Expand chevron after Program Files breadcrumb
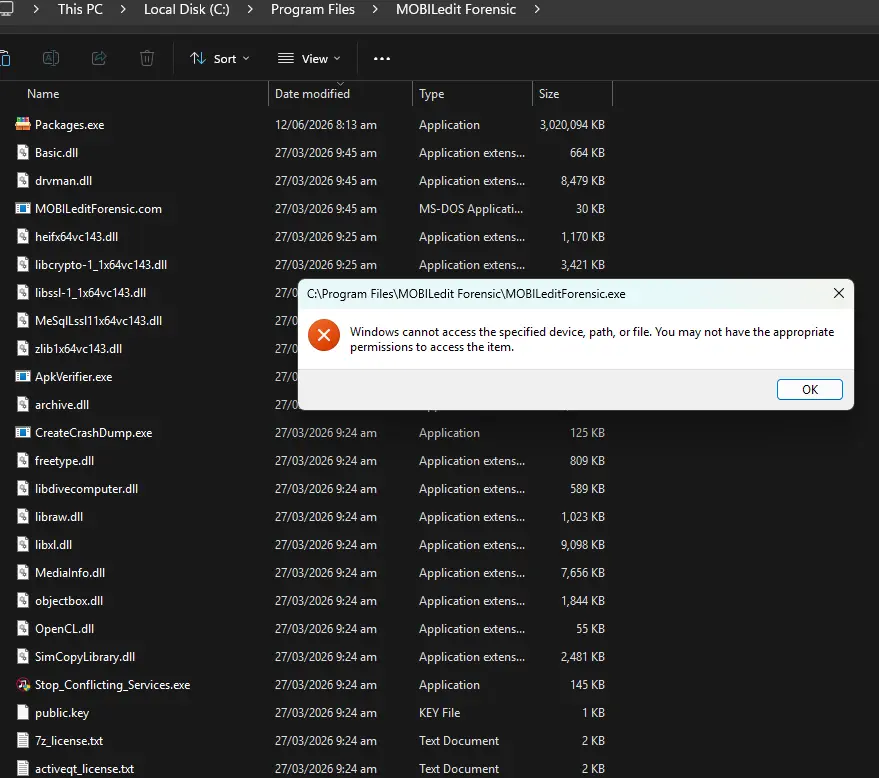Screen dimensions: 879x778 pyautogui.click(x=375, y=9)
